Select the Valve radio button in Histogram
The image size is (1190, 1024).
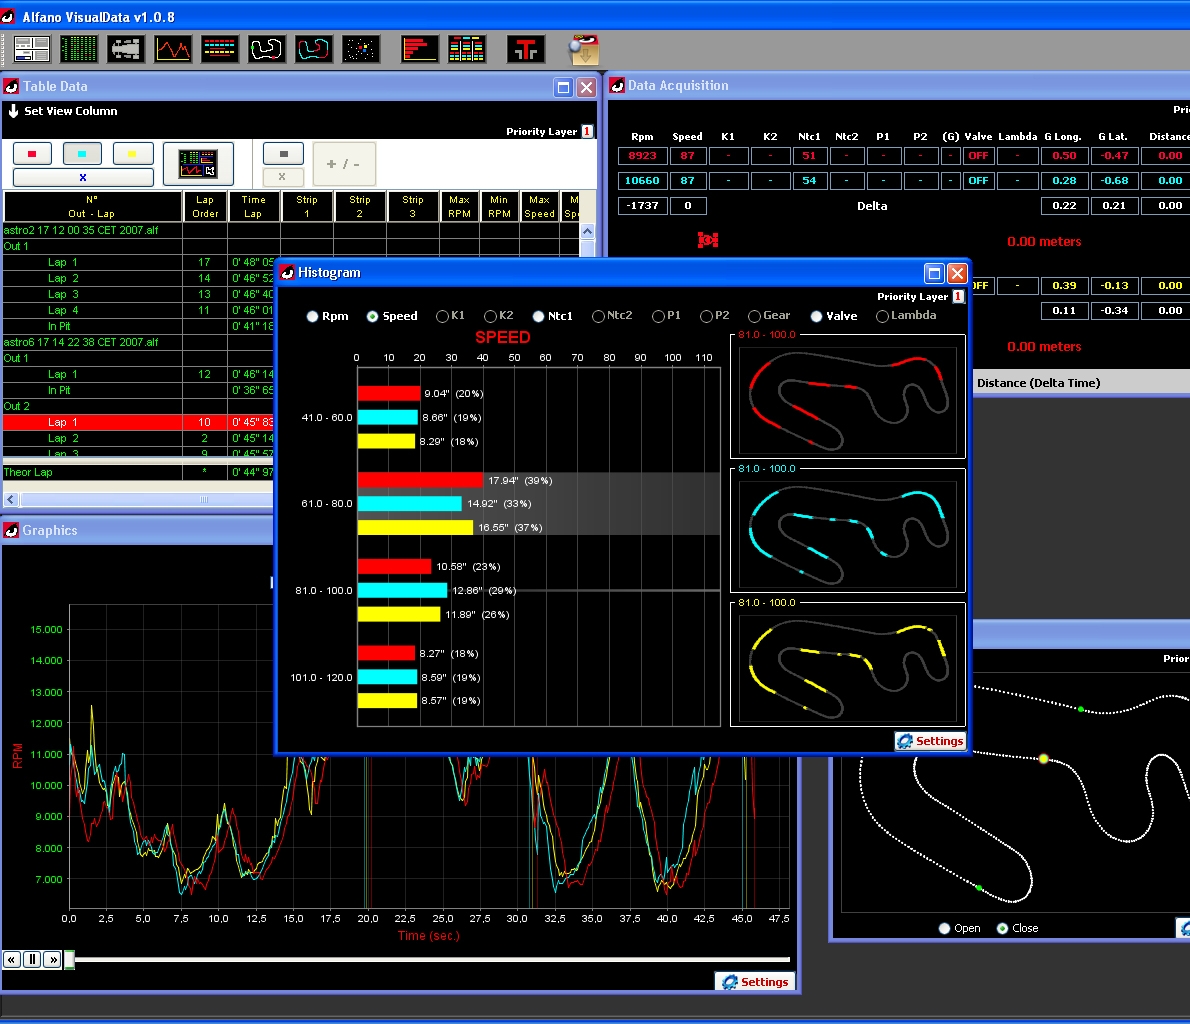click(x=817, y=317)
